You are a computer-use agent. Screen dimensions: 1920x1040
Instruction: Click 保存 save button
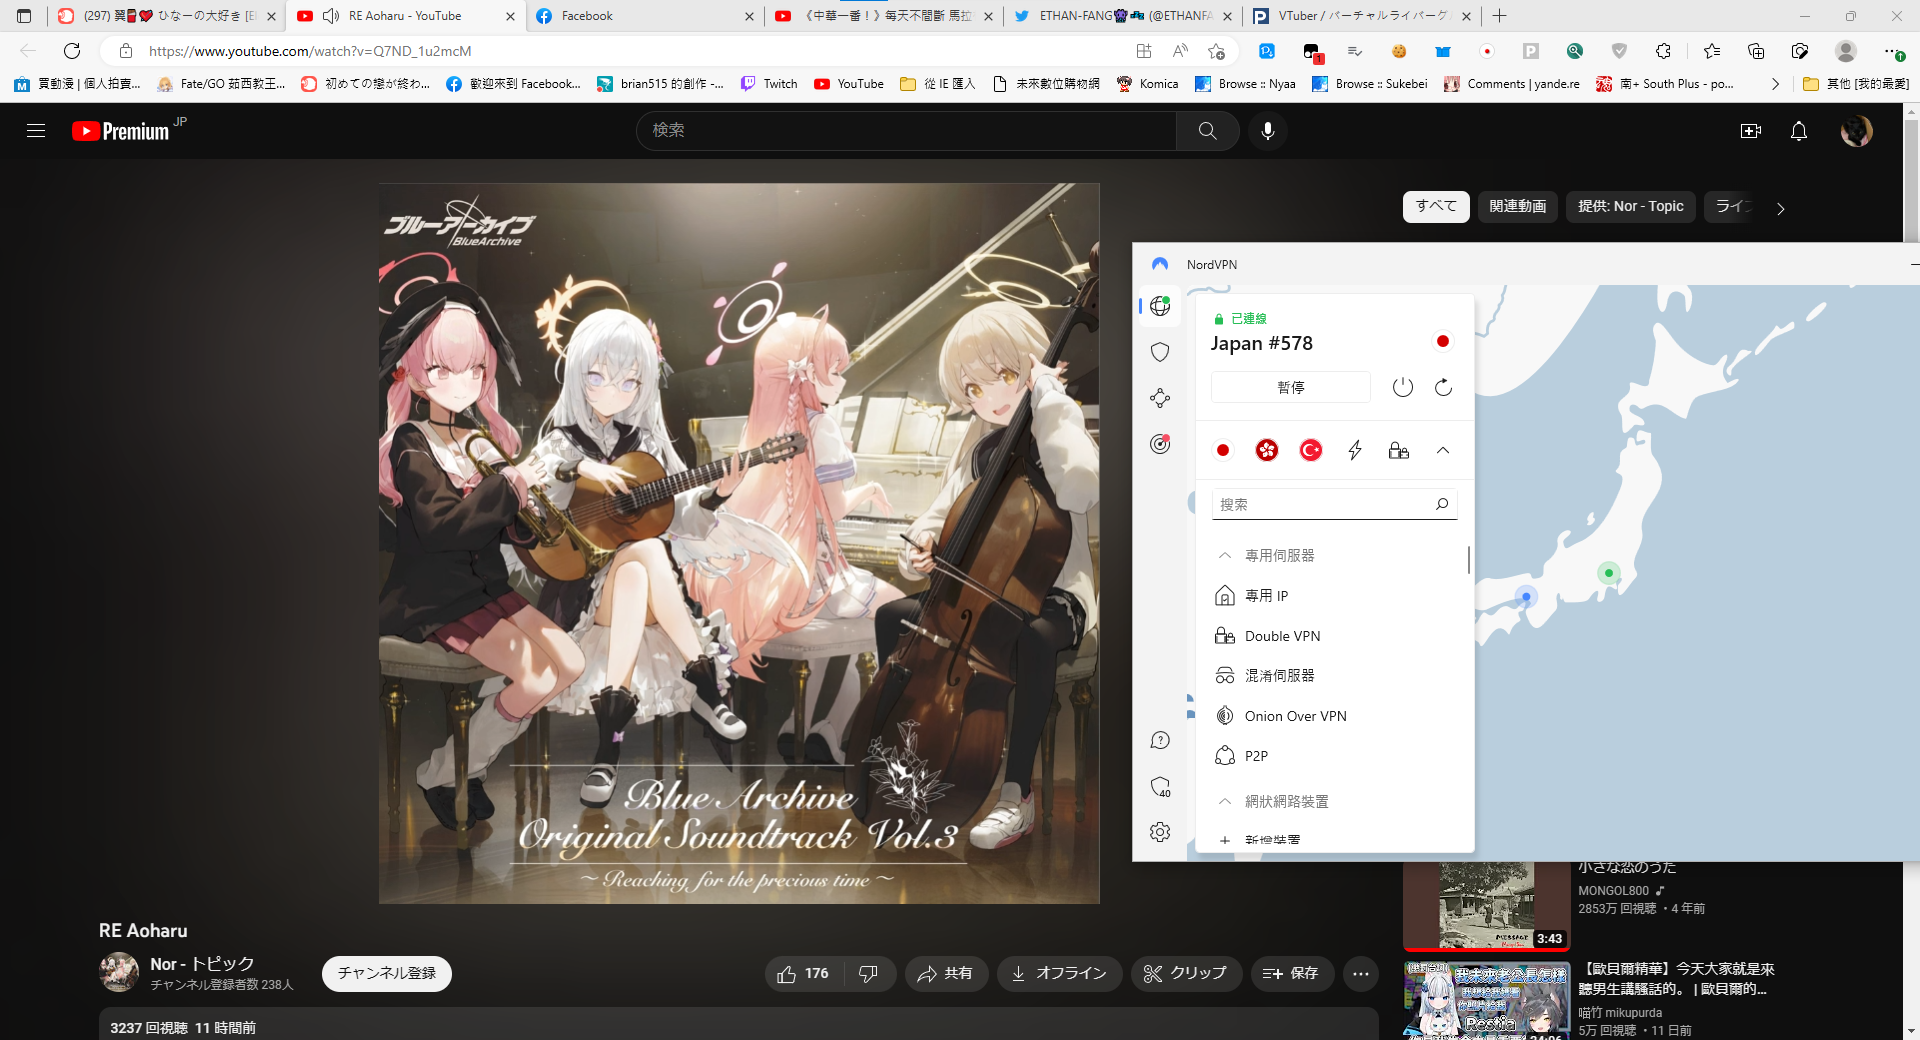1292,973
